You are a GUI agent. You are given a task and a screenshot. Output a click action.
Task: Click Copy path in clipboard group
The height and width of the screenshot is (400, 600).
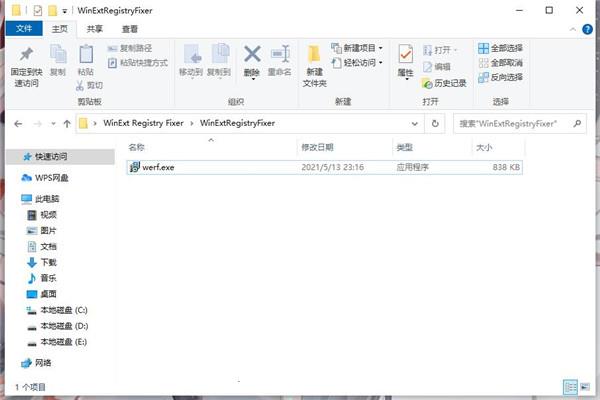click(130, 48)
